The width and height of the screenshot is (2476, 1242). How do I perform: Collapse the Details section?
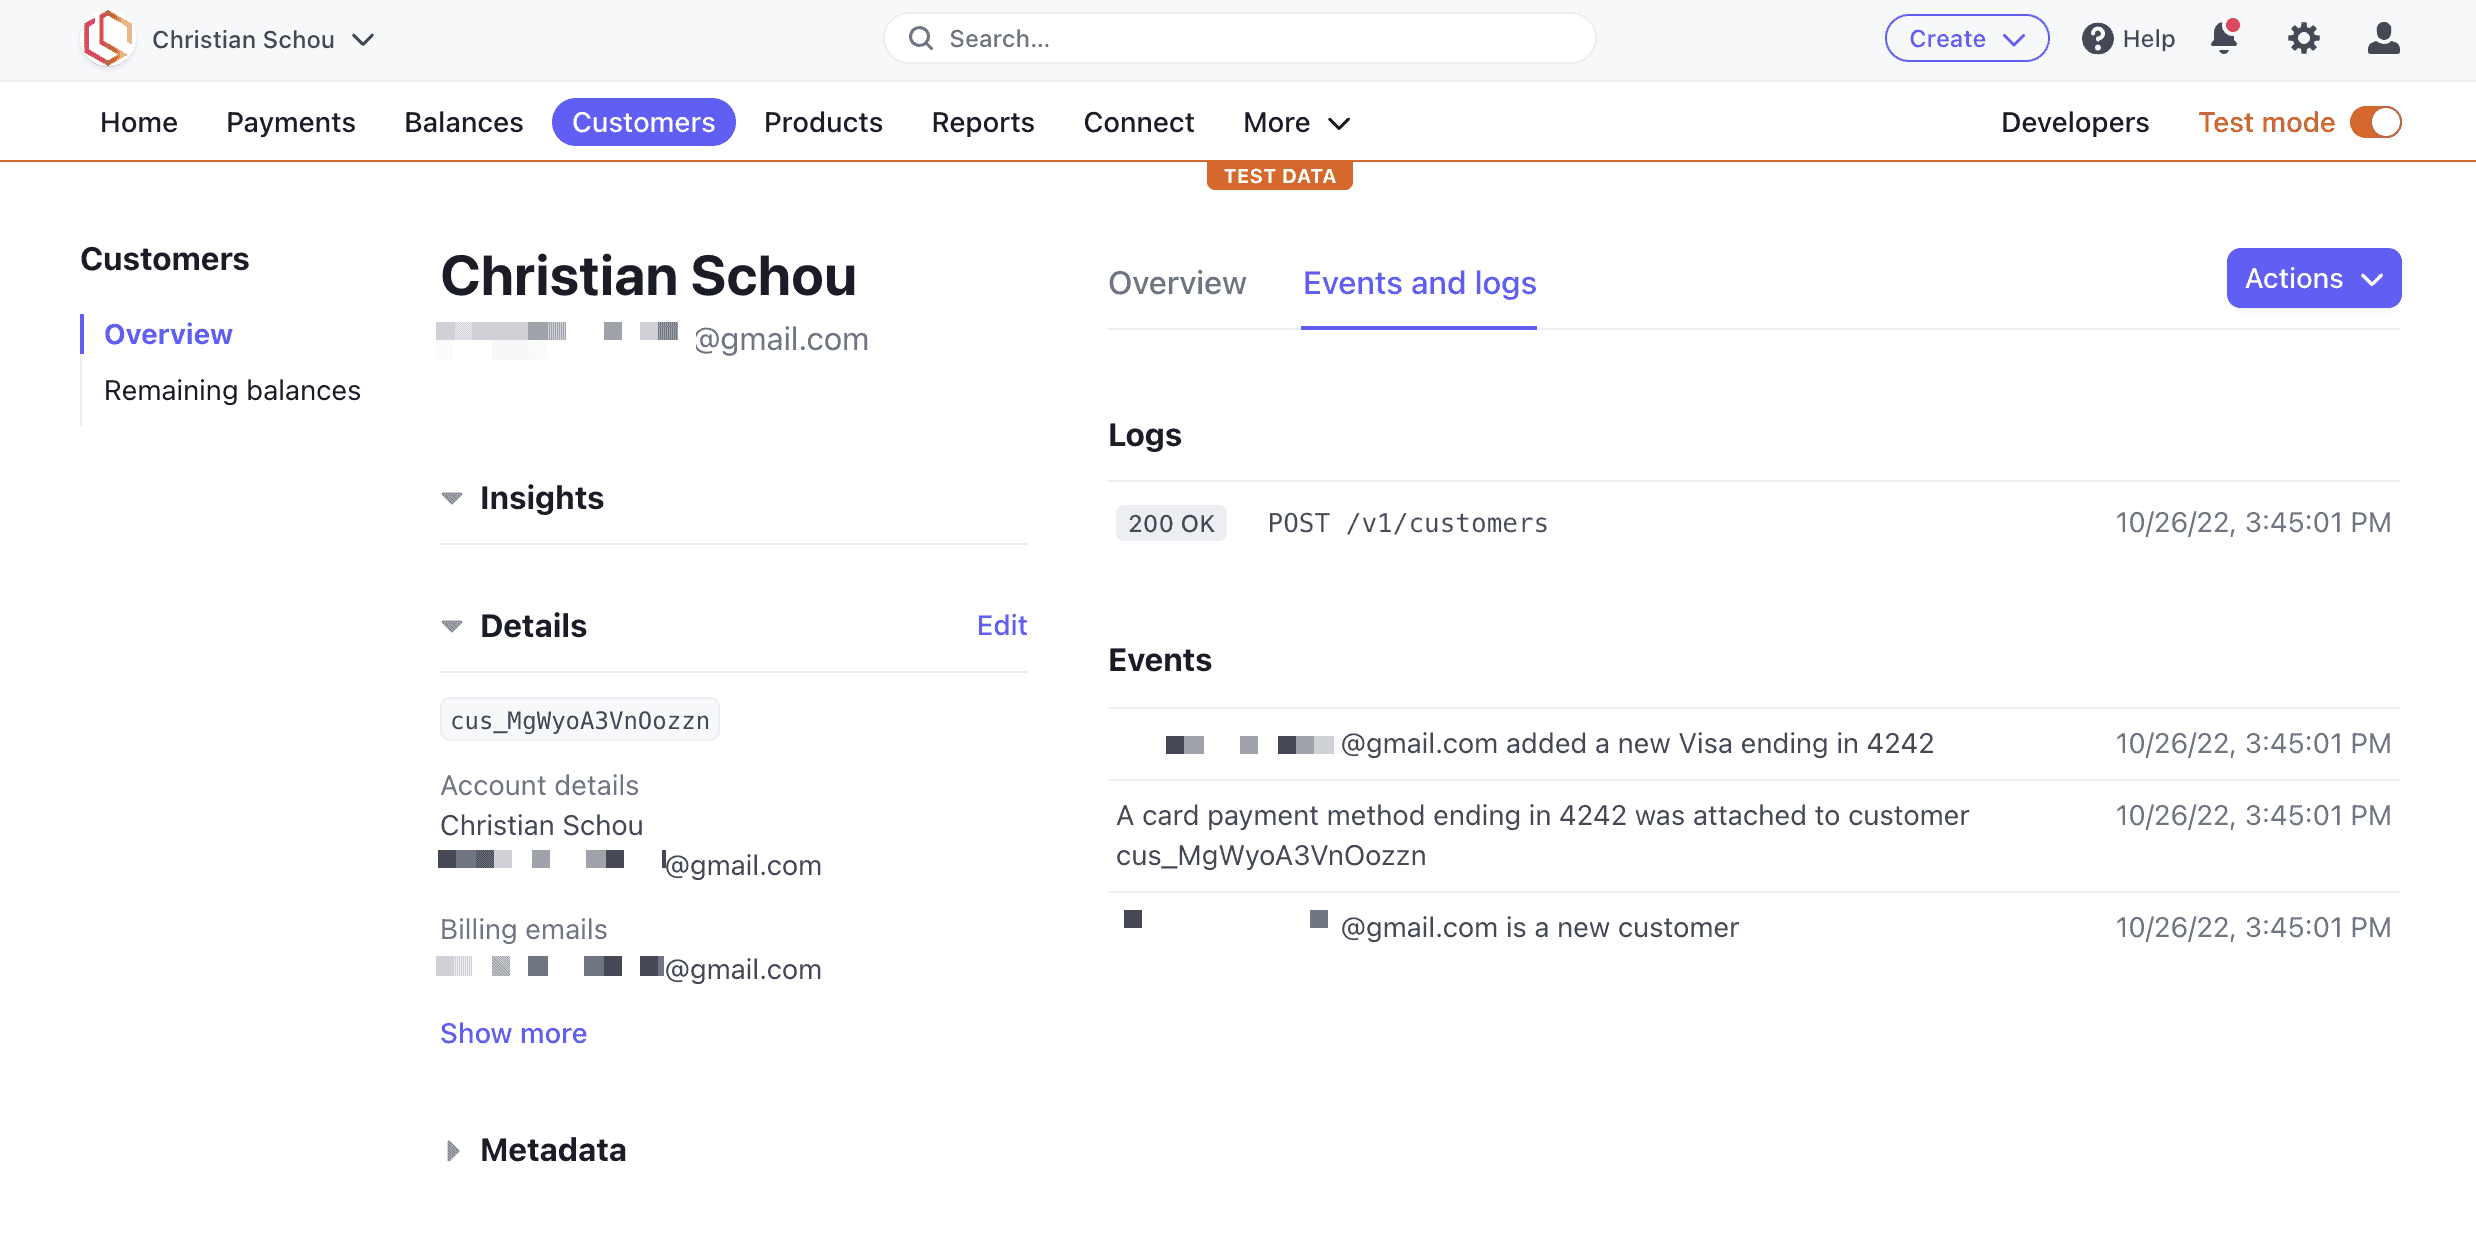tap(452, 626)
